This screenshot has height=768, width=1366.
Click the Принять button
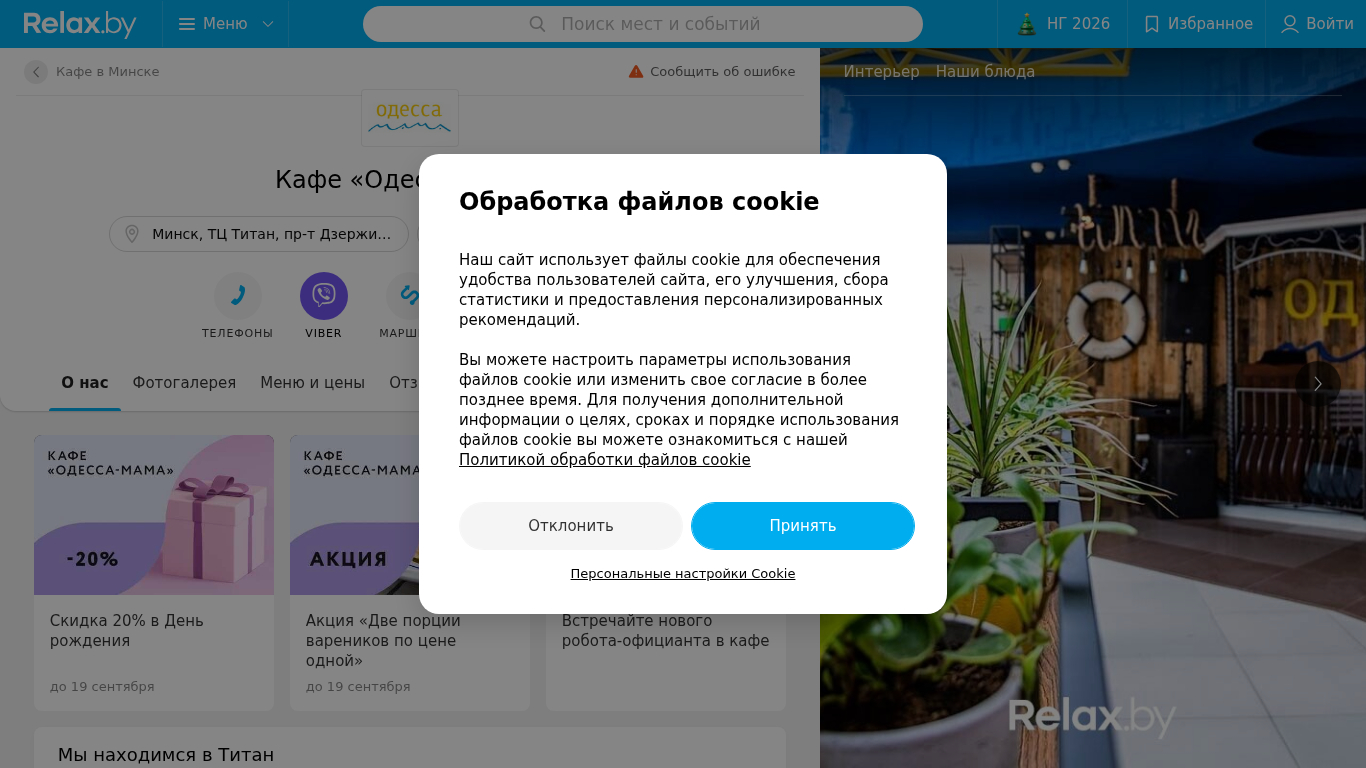pyautogui.click(x=803, y=526)
